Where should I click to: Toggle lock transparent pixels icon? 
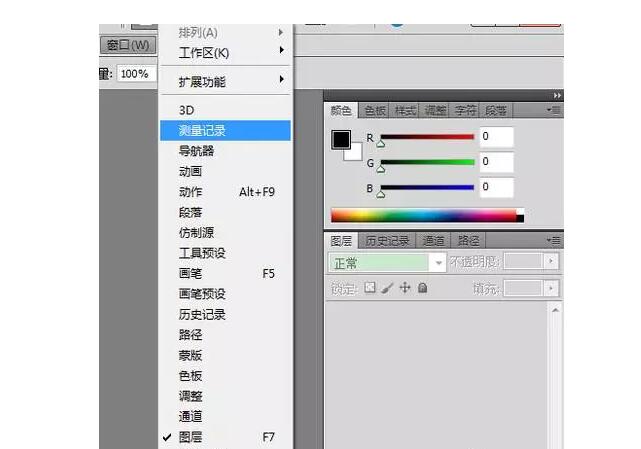[370, 288]
